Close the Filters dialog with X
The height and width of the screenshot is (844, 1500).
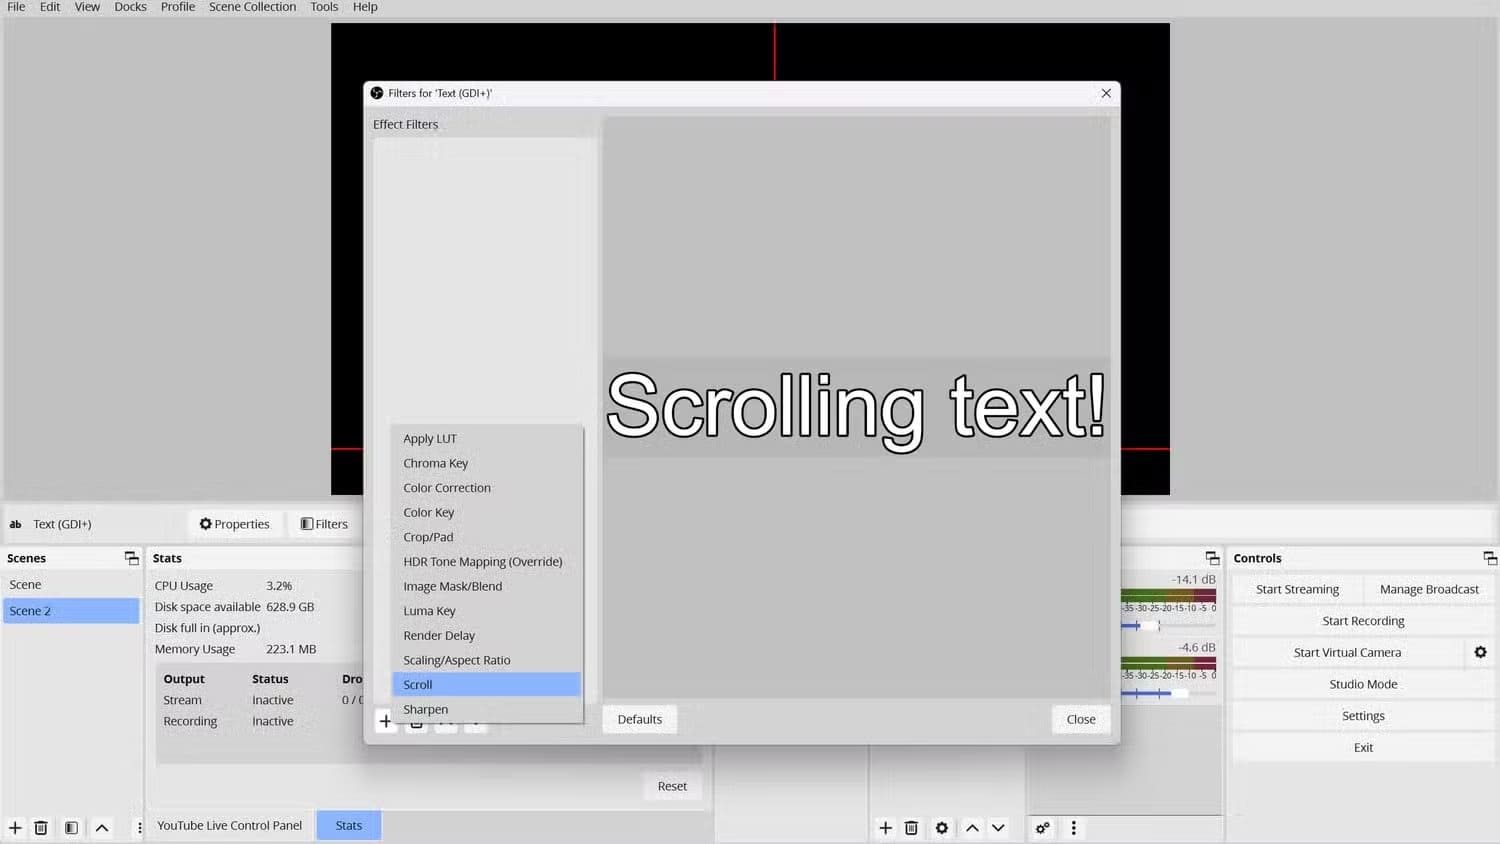(x=1106, y=93)
